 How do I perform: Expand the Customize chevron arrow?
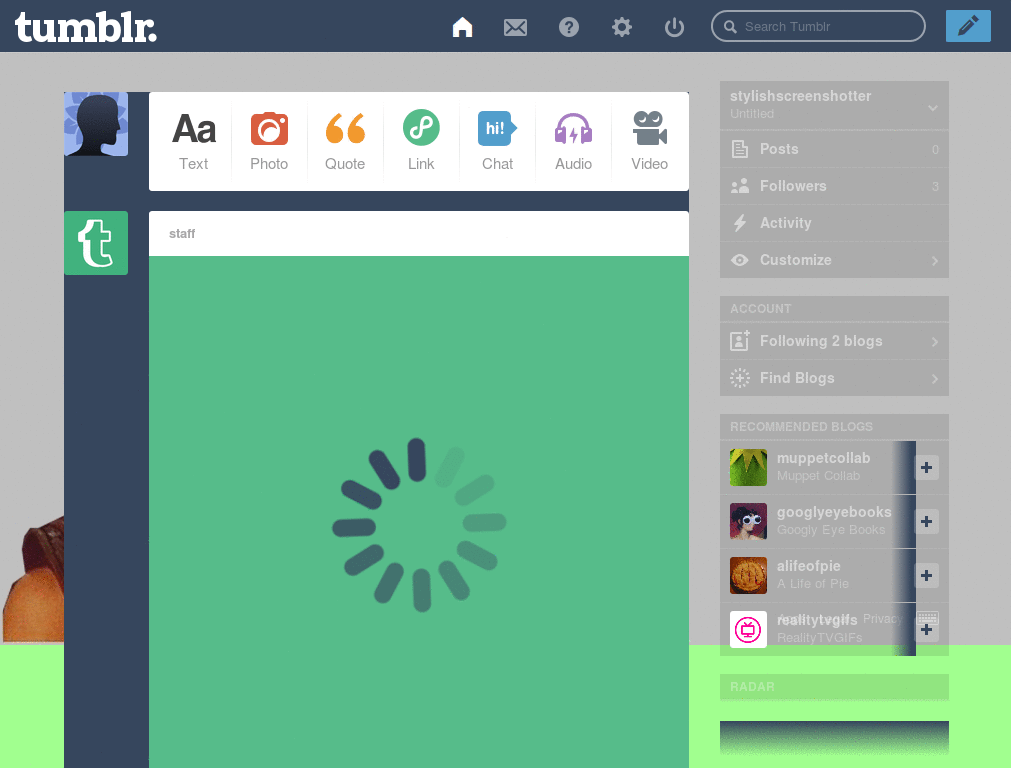click(935, 261)
